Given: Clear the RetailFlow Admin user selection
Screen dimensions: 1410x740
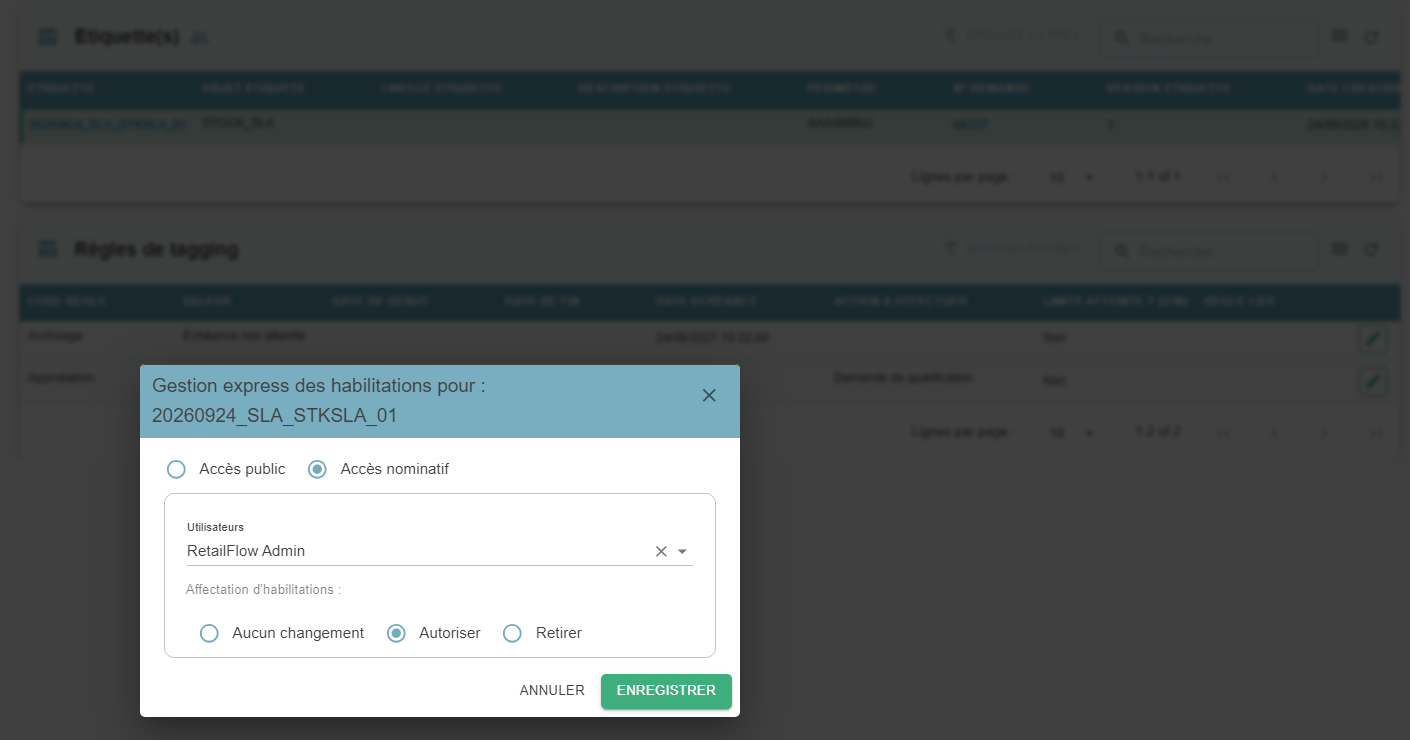Looking at the screenshot, I should click(661, 551).
